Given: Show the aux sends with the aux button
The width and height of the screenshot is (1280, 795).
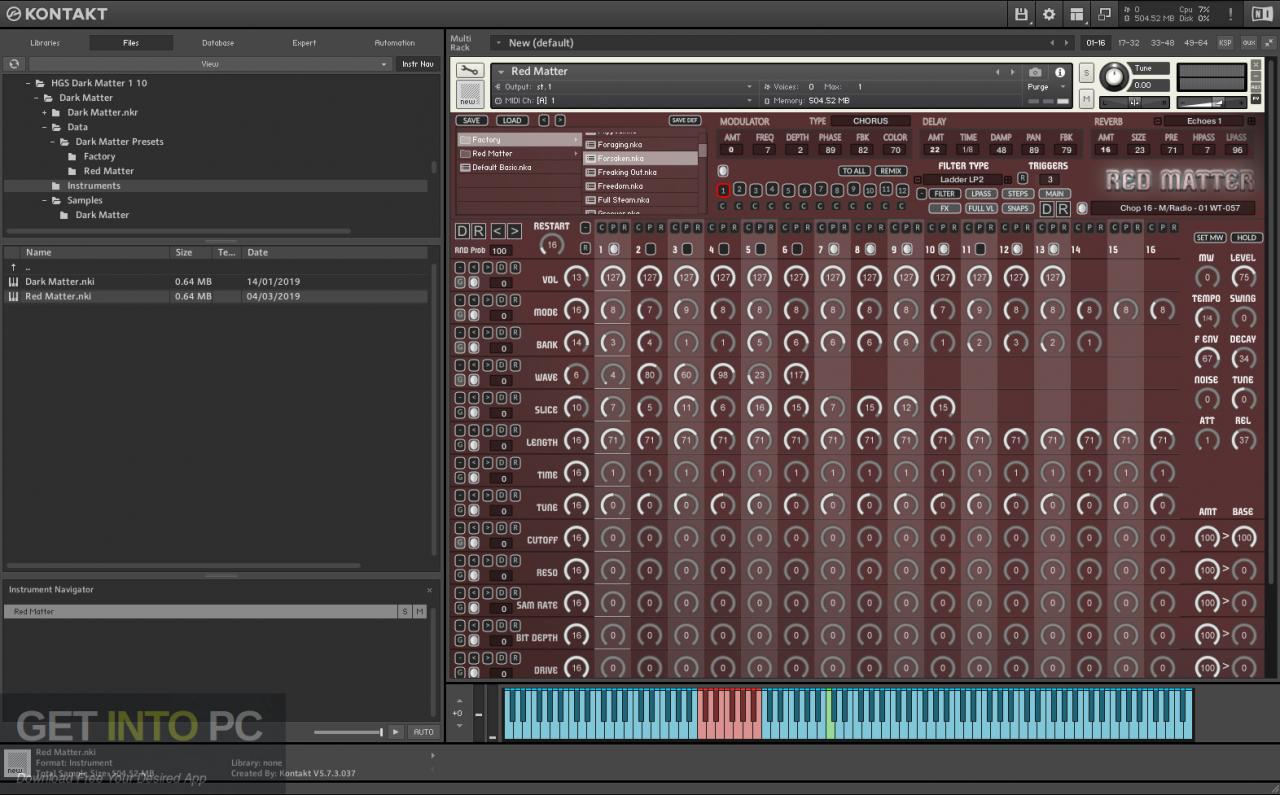Looking at the screenshot, I should click(1248, 43).
